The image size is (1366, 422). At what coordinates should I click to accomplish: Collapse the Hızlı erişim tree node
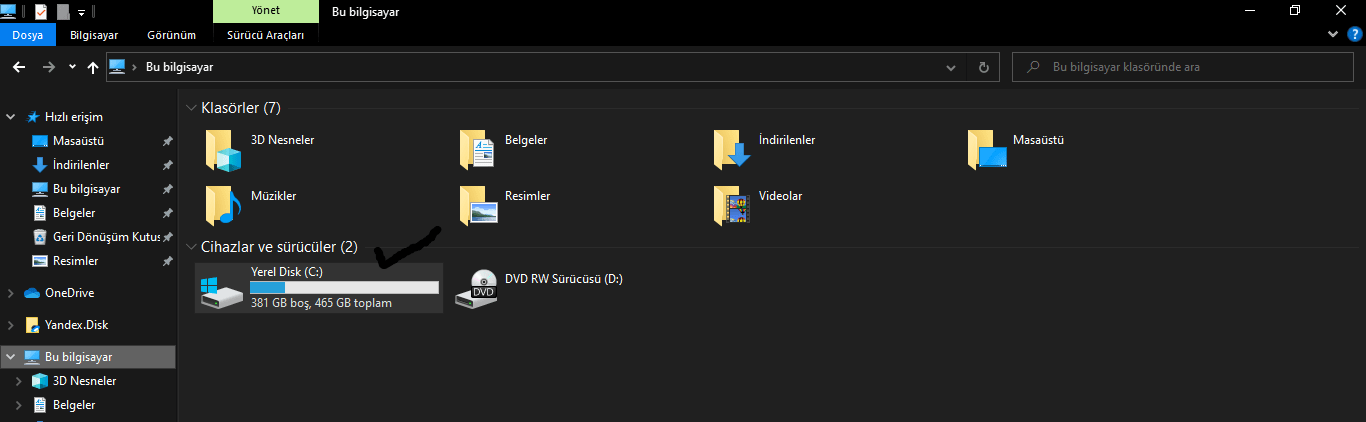11,117
